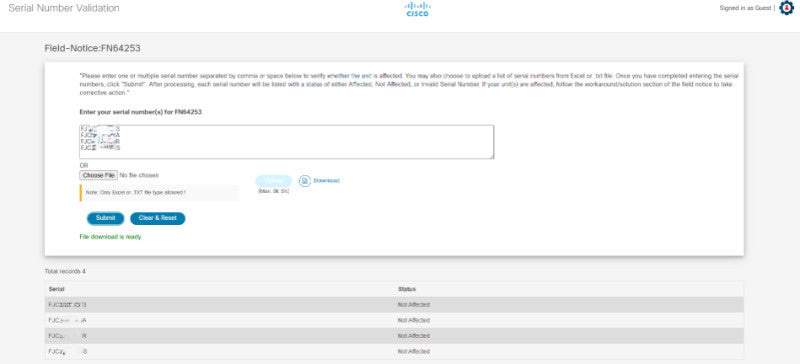Click the Serial Number Validation title
The height and width of the screenshot is (364, 800).
point(64,8)
